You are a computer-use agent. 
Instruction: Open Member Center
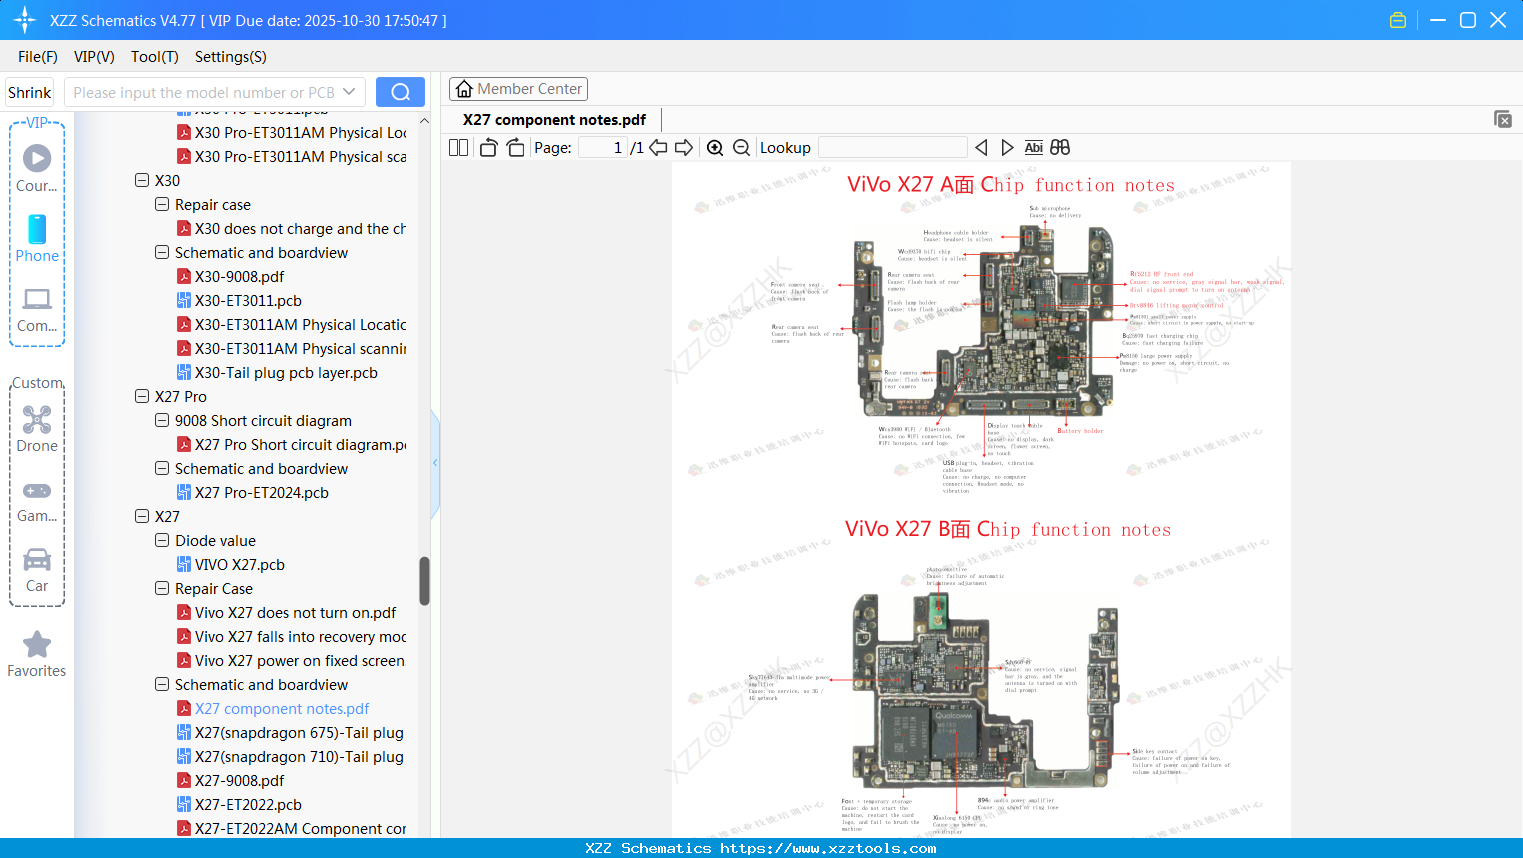click(x=518, y=89)
